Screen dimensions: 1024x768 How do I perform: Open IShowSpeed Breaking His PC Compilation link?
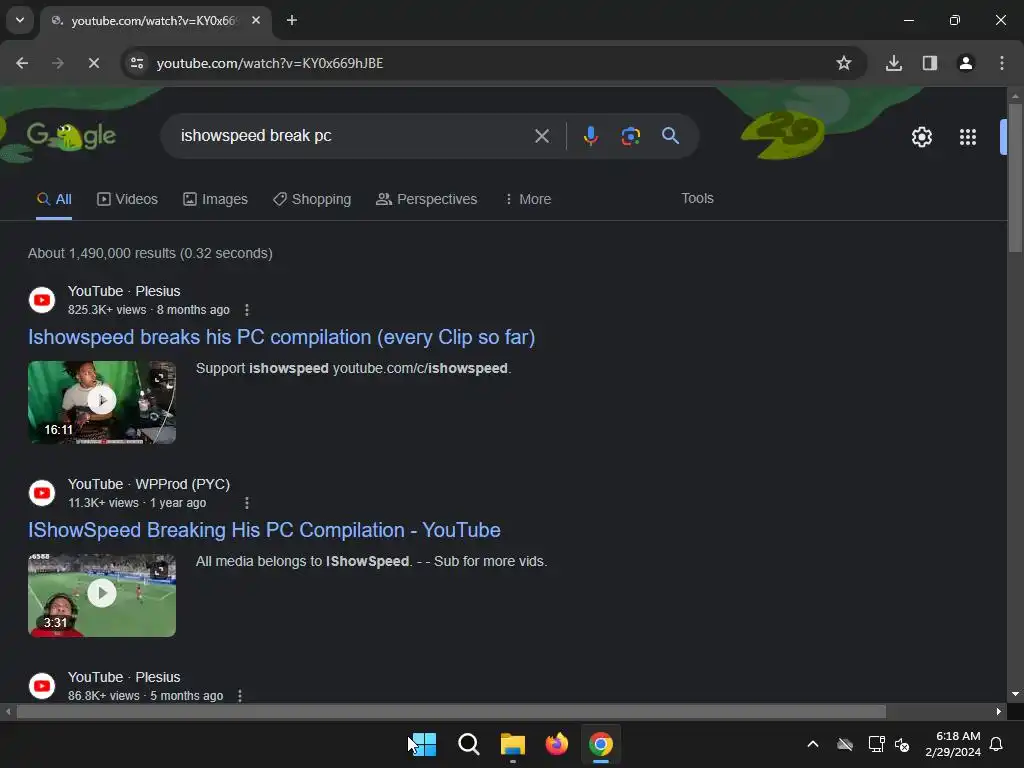coord(264,530)
